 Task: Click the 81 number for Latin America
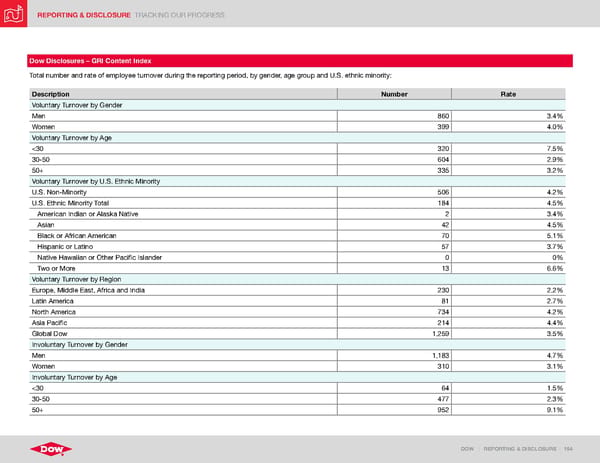tap(395, 301)
